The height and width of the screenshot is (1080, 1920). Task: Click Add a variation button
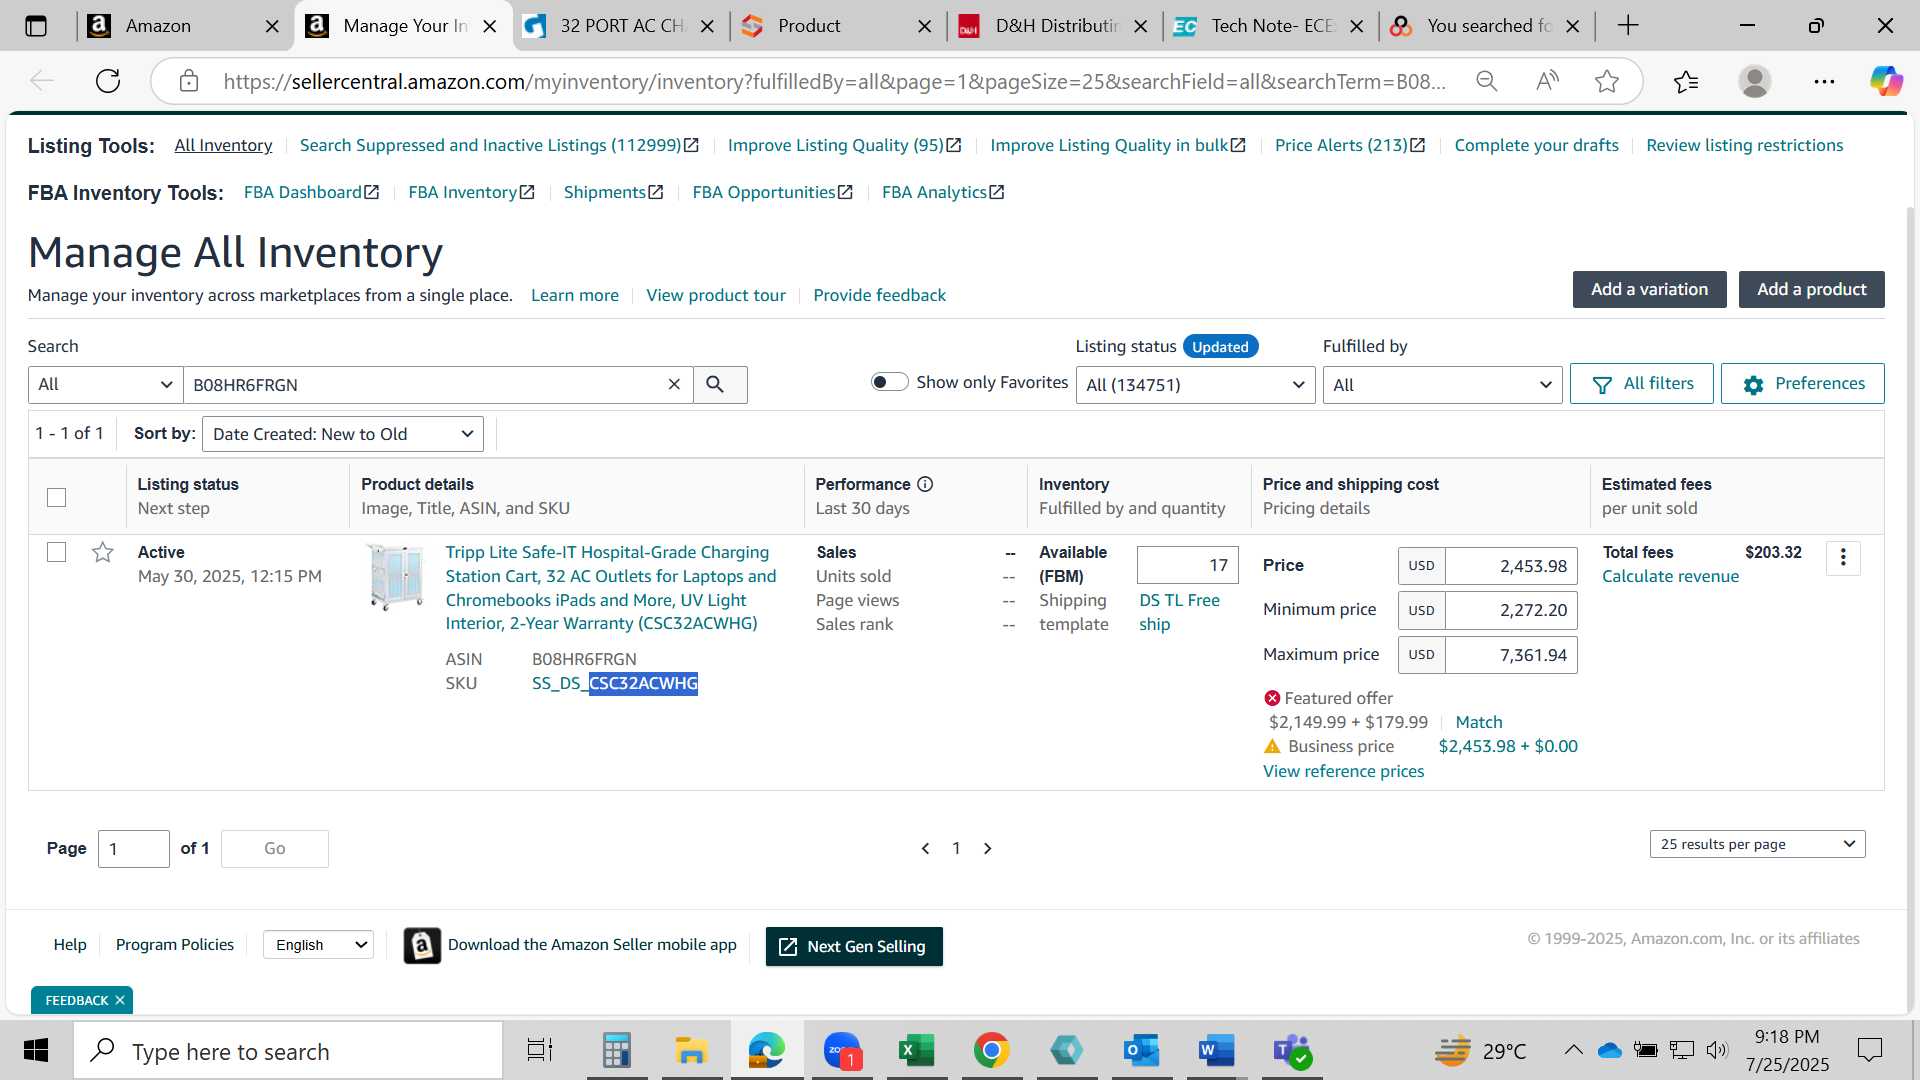1649,289
